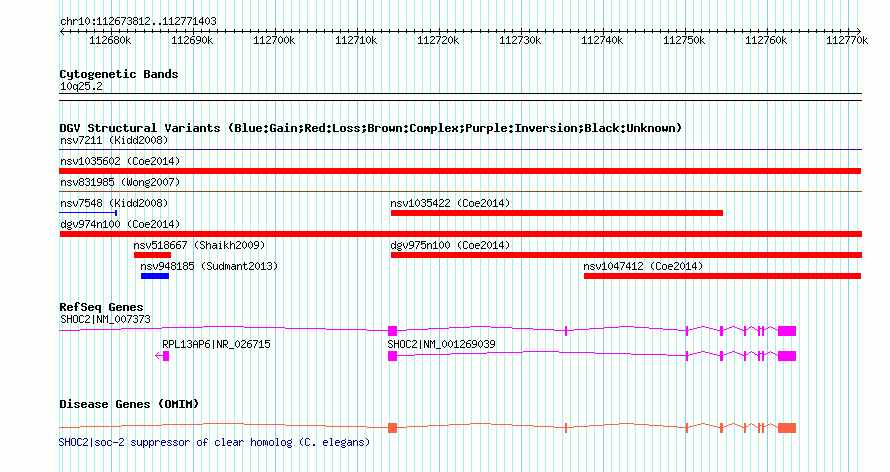Open the nsv1035422 (Coe2014) red bar

(x=557, y=213)
